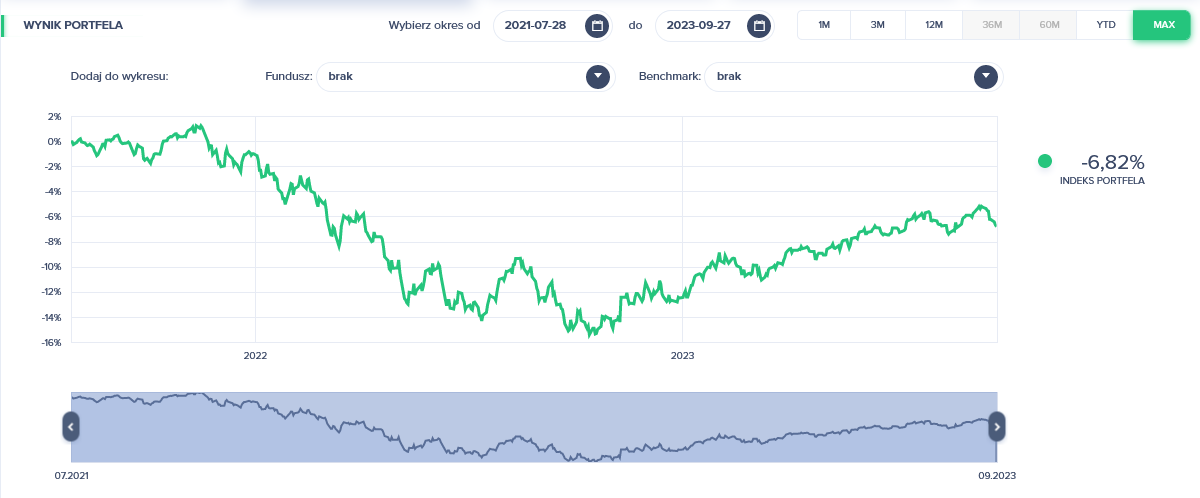Select the 3M period option
The width and height of the screenshot is (1200, 498).
(x=878, y=25)
